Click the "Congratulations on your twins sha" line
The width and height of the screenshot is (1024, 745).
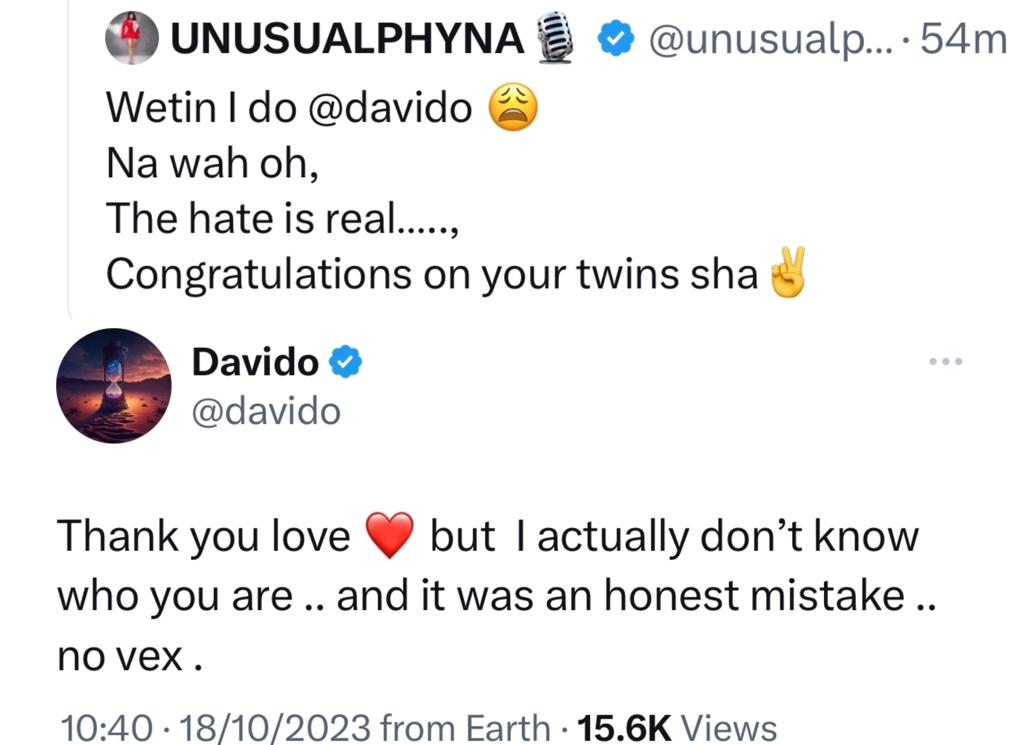pyautogui.click(x=432, y=274)
